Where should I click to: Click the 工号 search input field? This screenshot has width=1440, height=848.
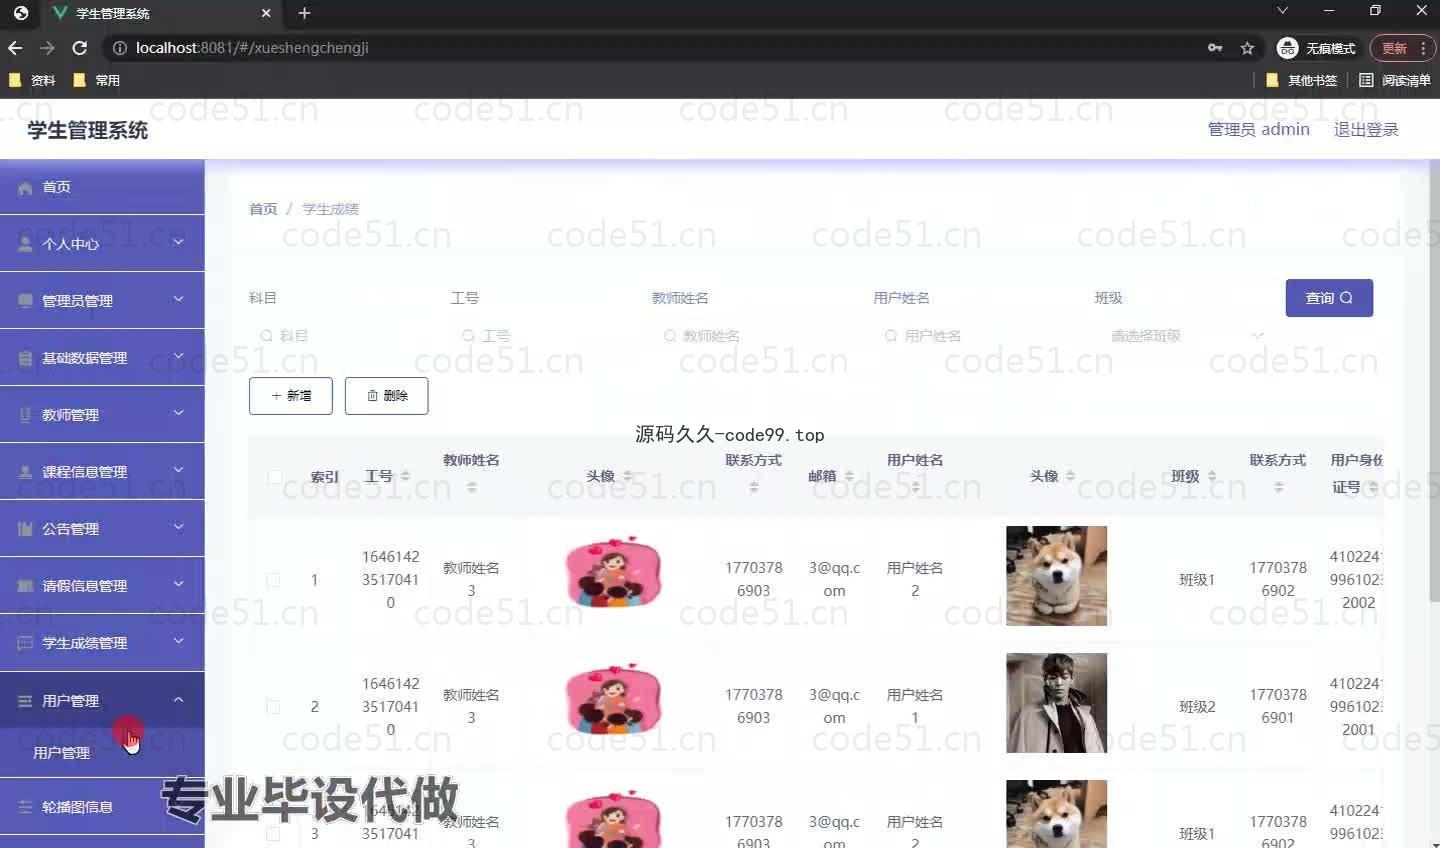coord(541,336)
